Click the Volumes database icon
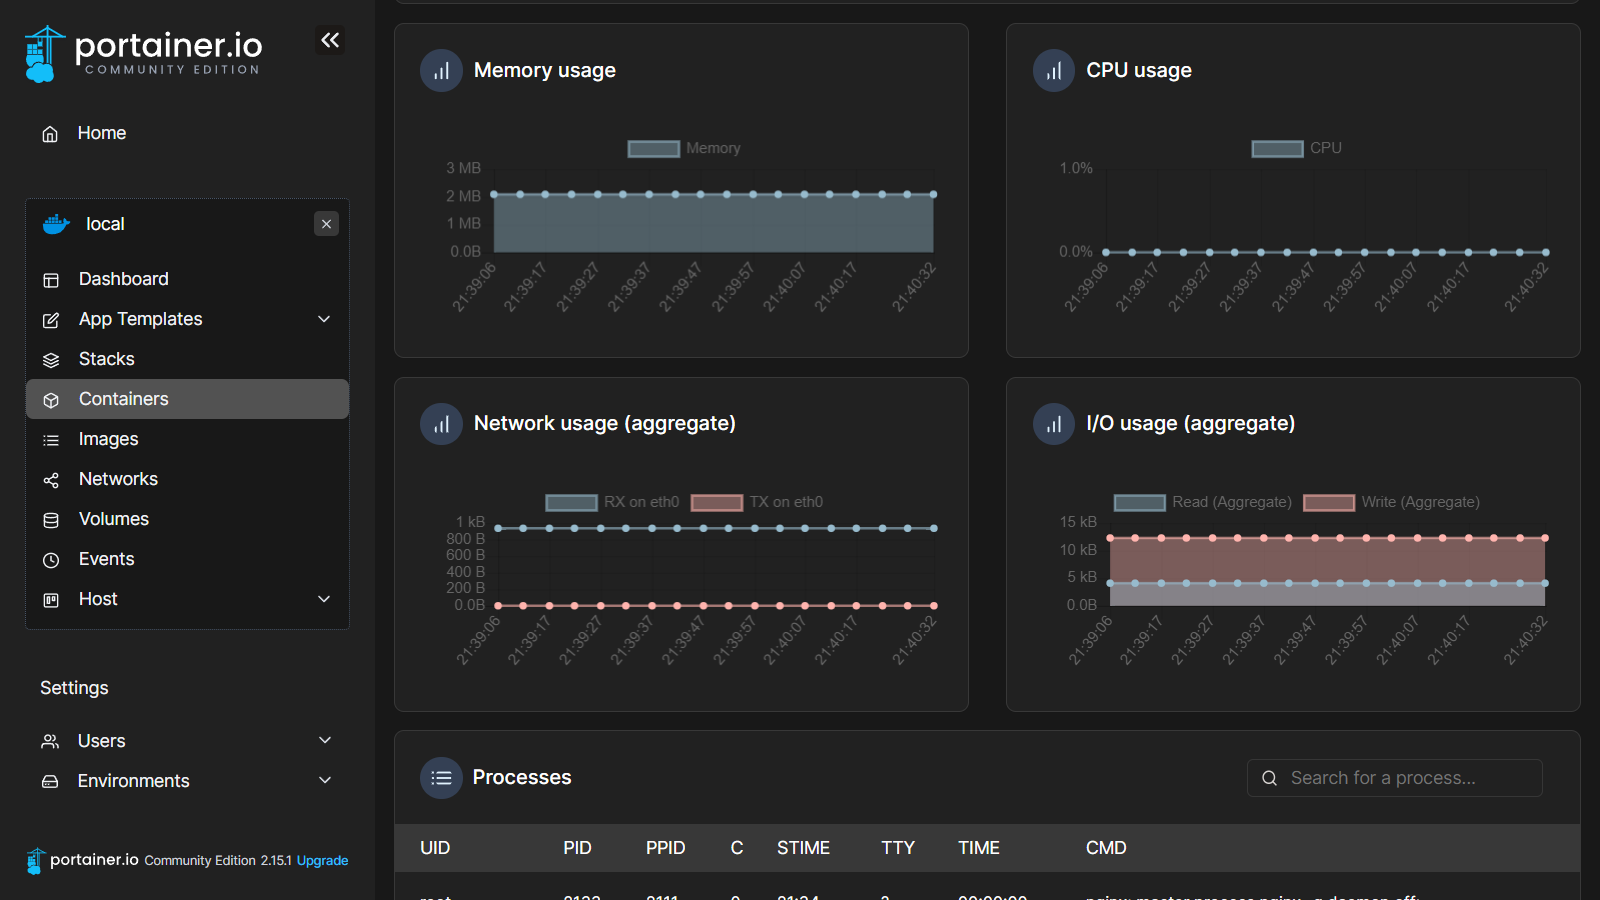The width and height of the screenshot is (1600, 900). [51, 520]
